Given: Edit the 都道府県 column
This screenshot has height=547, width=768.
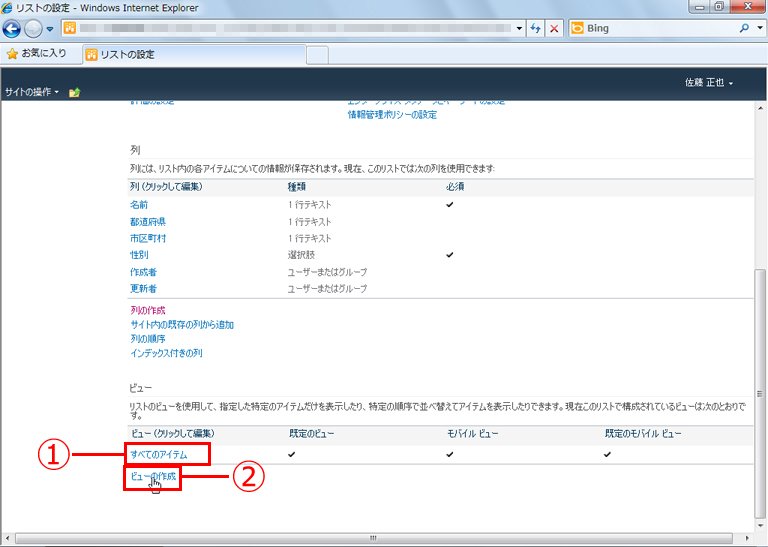Looking at the screenshot, I should (x=148, y=222).
